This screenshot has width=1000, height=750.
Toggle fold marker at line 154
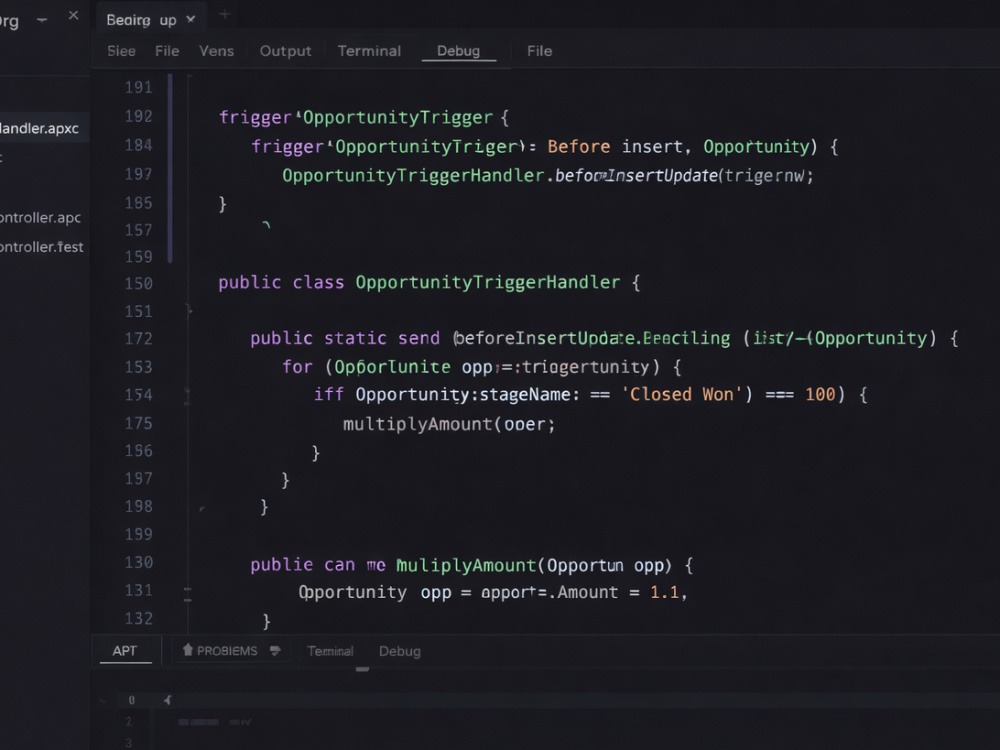tap(188, 395)
